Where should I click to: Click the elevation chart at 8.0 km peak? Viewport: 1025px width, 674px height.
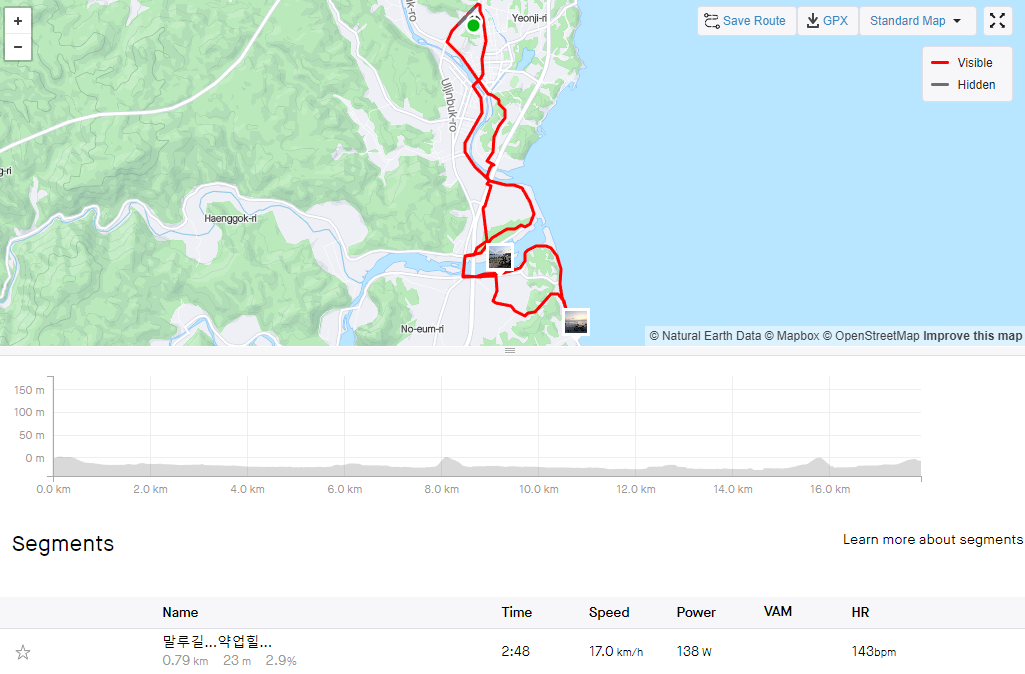[x=446, y=461]
